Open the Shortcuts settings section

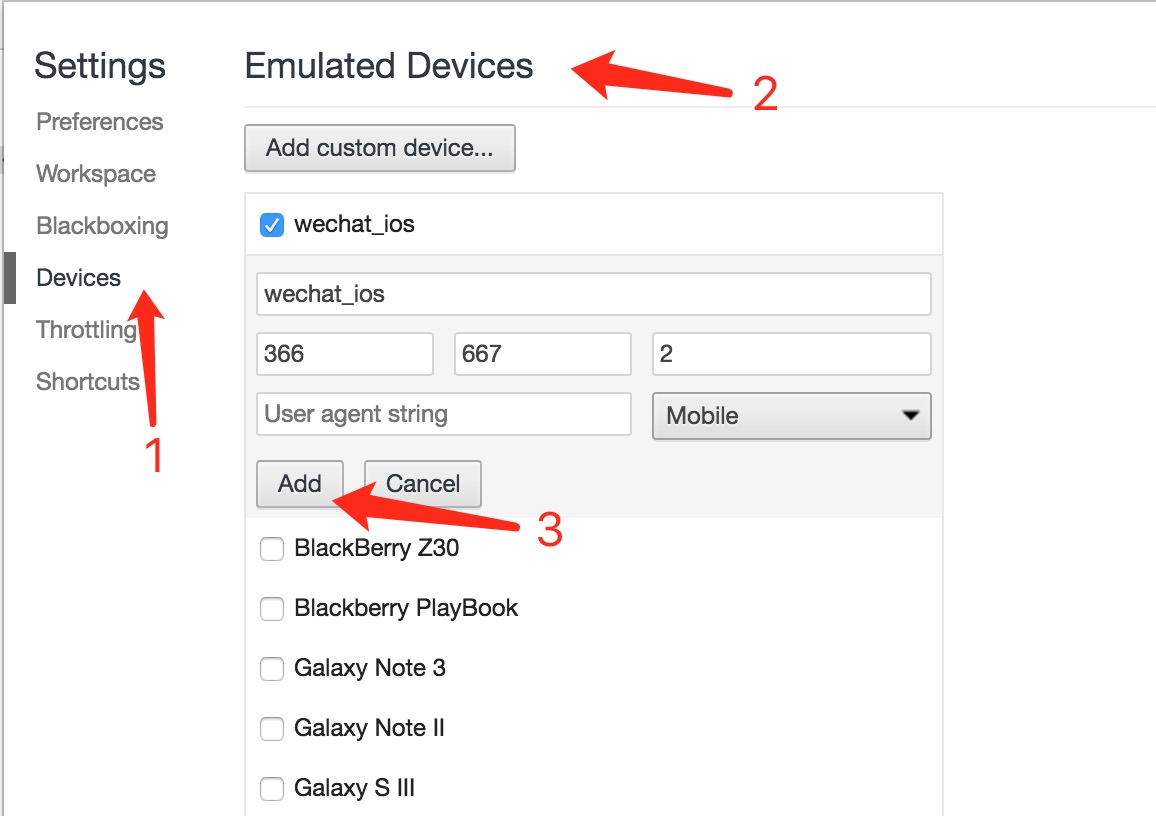[x=87, y=382]
